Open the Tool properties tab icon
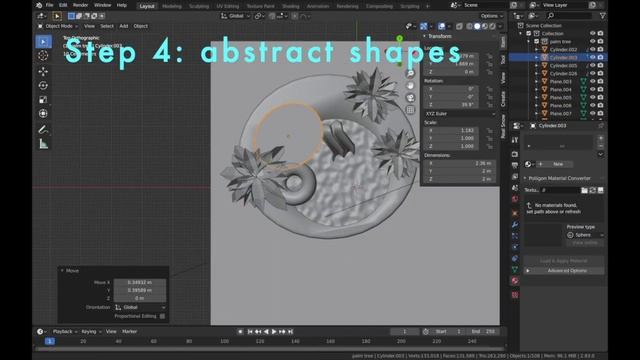The image size is (640, 360). [515, 140]
